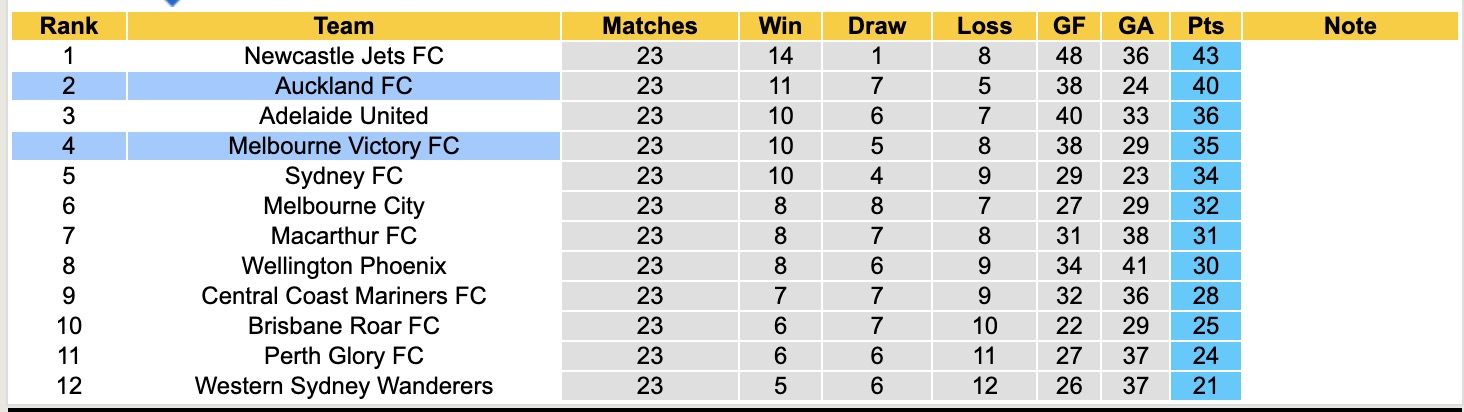Screen dimensions: 1464x412
Task: Click Perth Glory's 24 points cell
Action: 1206,356
